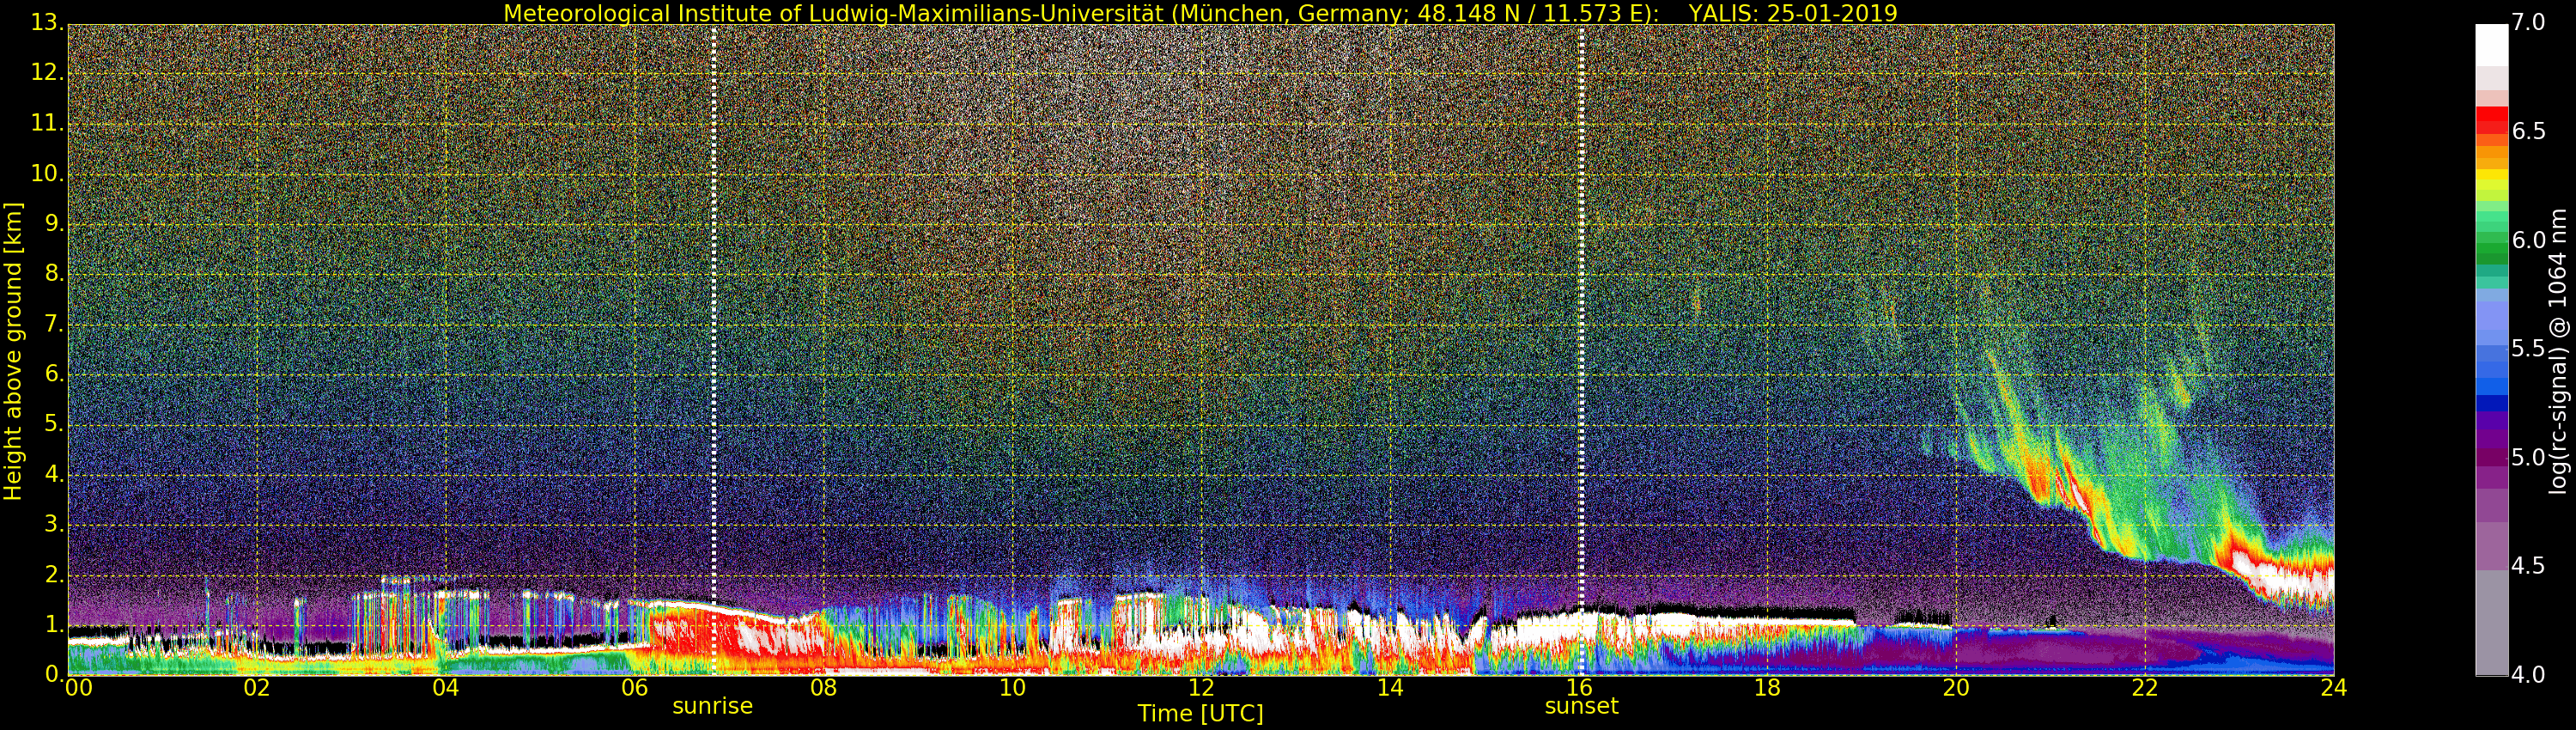This screenshot has width=2576, height=730.
Task: Click the sunset dotted vertical line
Action: pyautogui.click(x=1581, y=350)
